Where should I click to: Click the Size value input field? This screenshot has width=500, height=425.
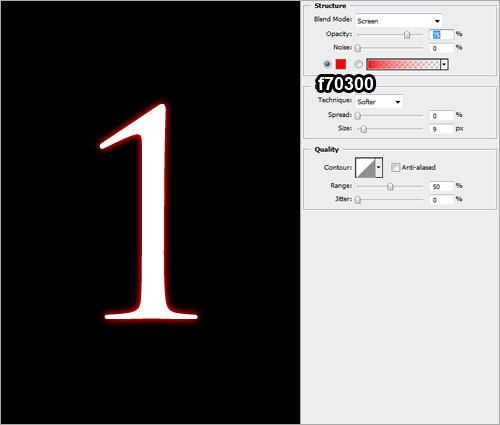(442, 129)
